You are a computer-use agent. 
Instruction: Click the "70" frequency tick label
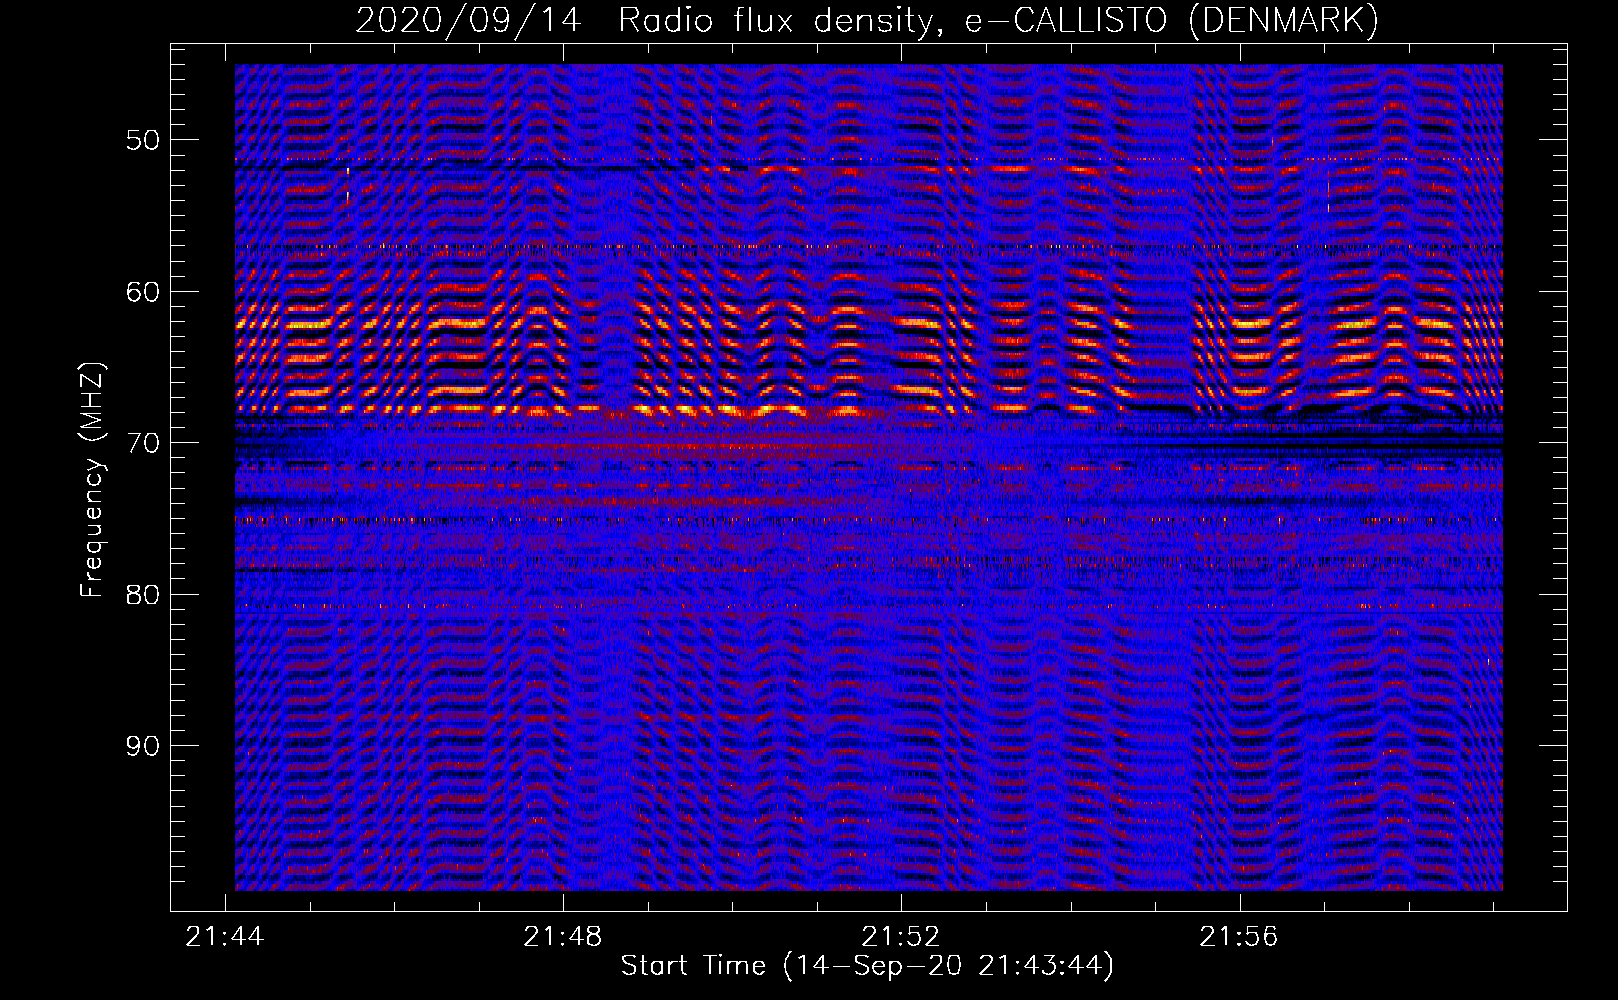click(x=143, y=443)
